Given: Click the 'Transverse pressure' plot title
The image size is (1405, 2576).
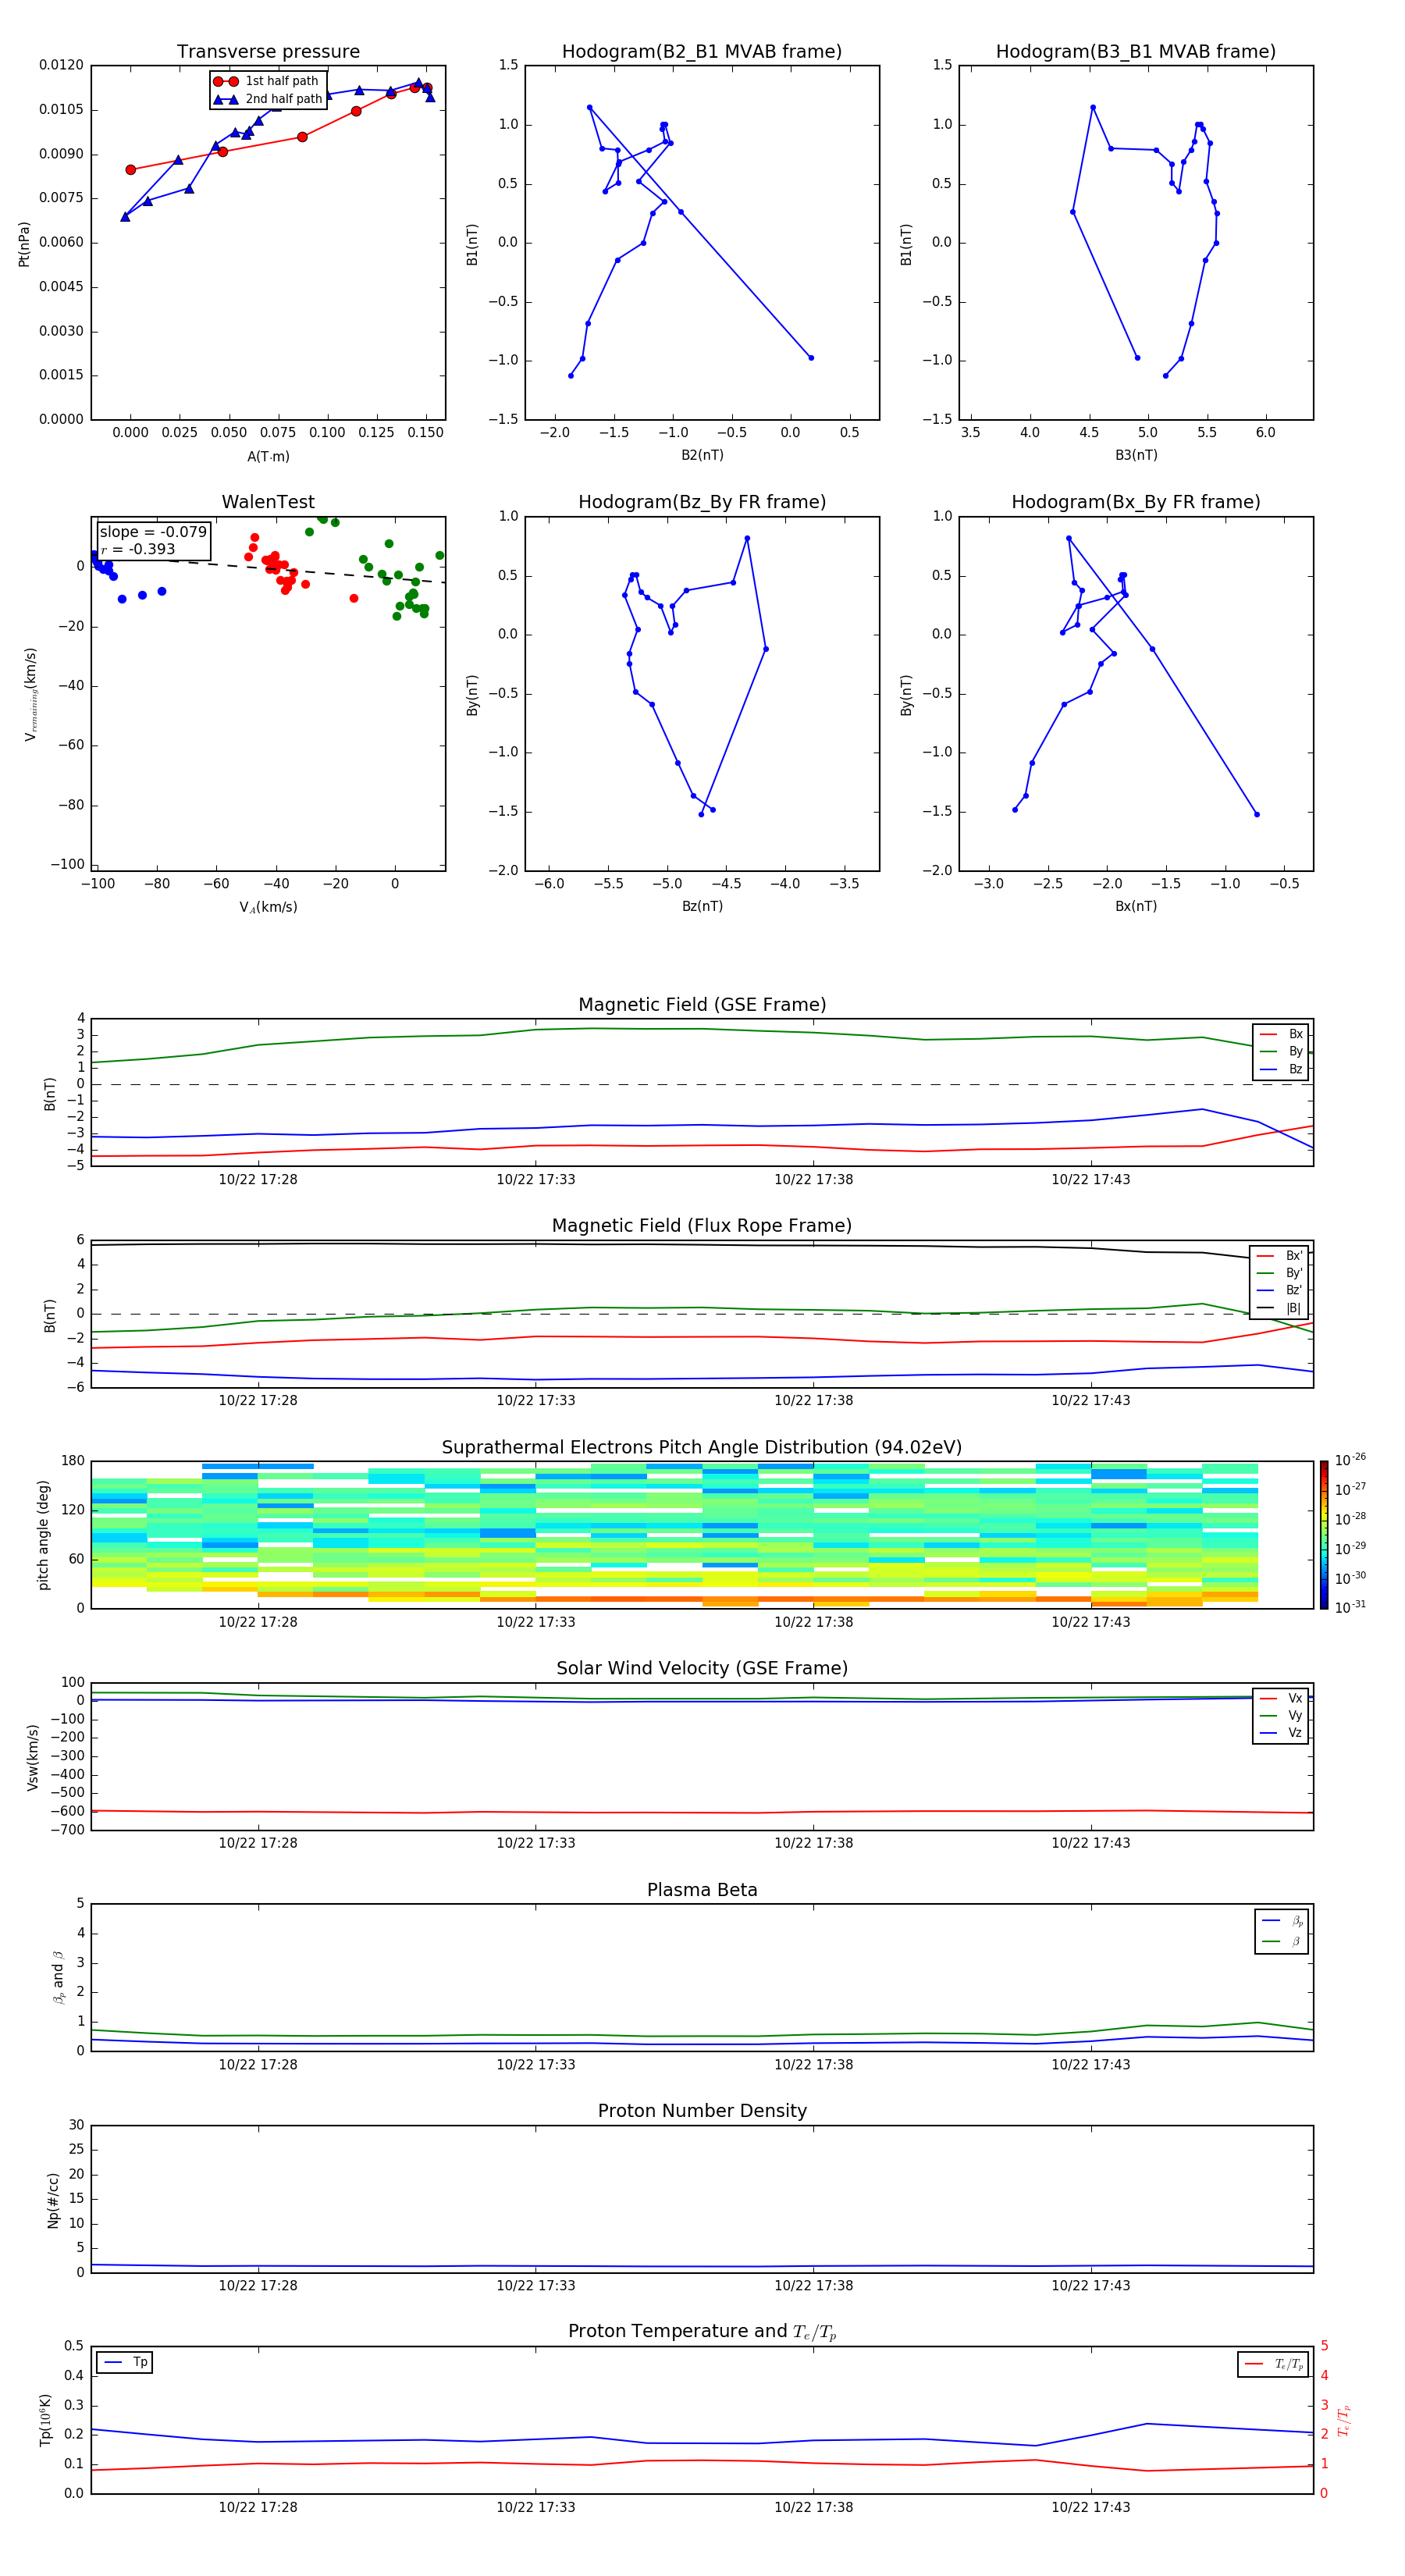Looking at the screenshot, I should click(268, 52).
